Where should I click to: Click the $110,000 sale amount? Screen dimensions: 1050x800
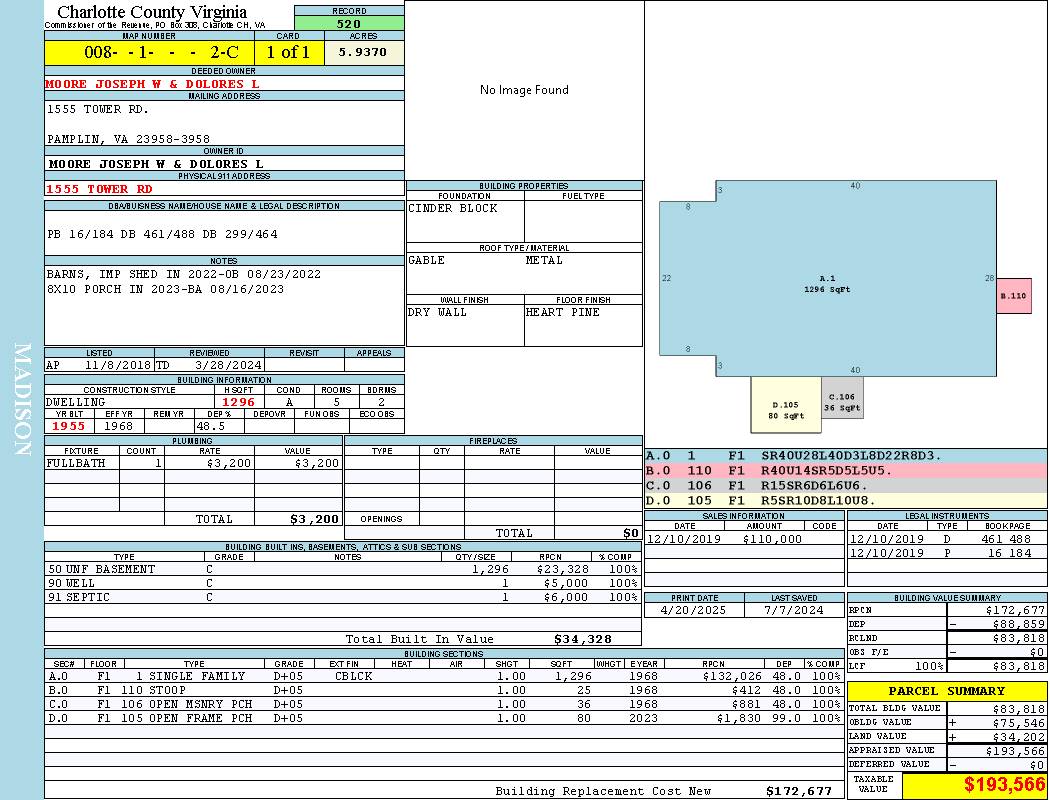pyautogui.click(x=772, y=539)
